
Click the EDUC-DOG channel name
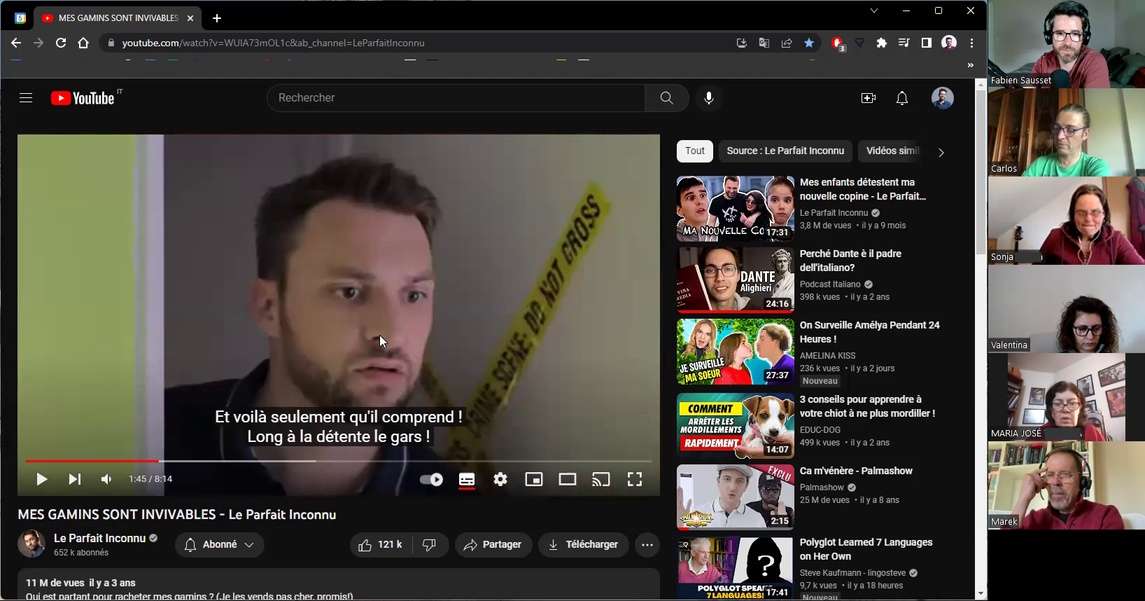pyautogui.click(x=820, y=430)
